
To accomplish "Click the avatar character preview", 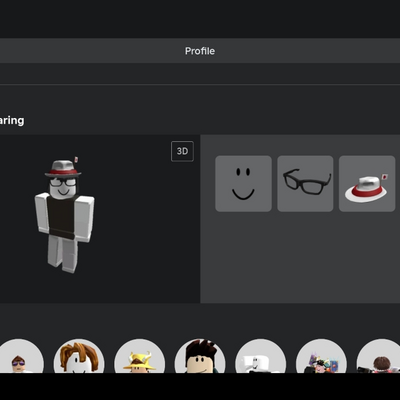I will 64,215.
